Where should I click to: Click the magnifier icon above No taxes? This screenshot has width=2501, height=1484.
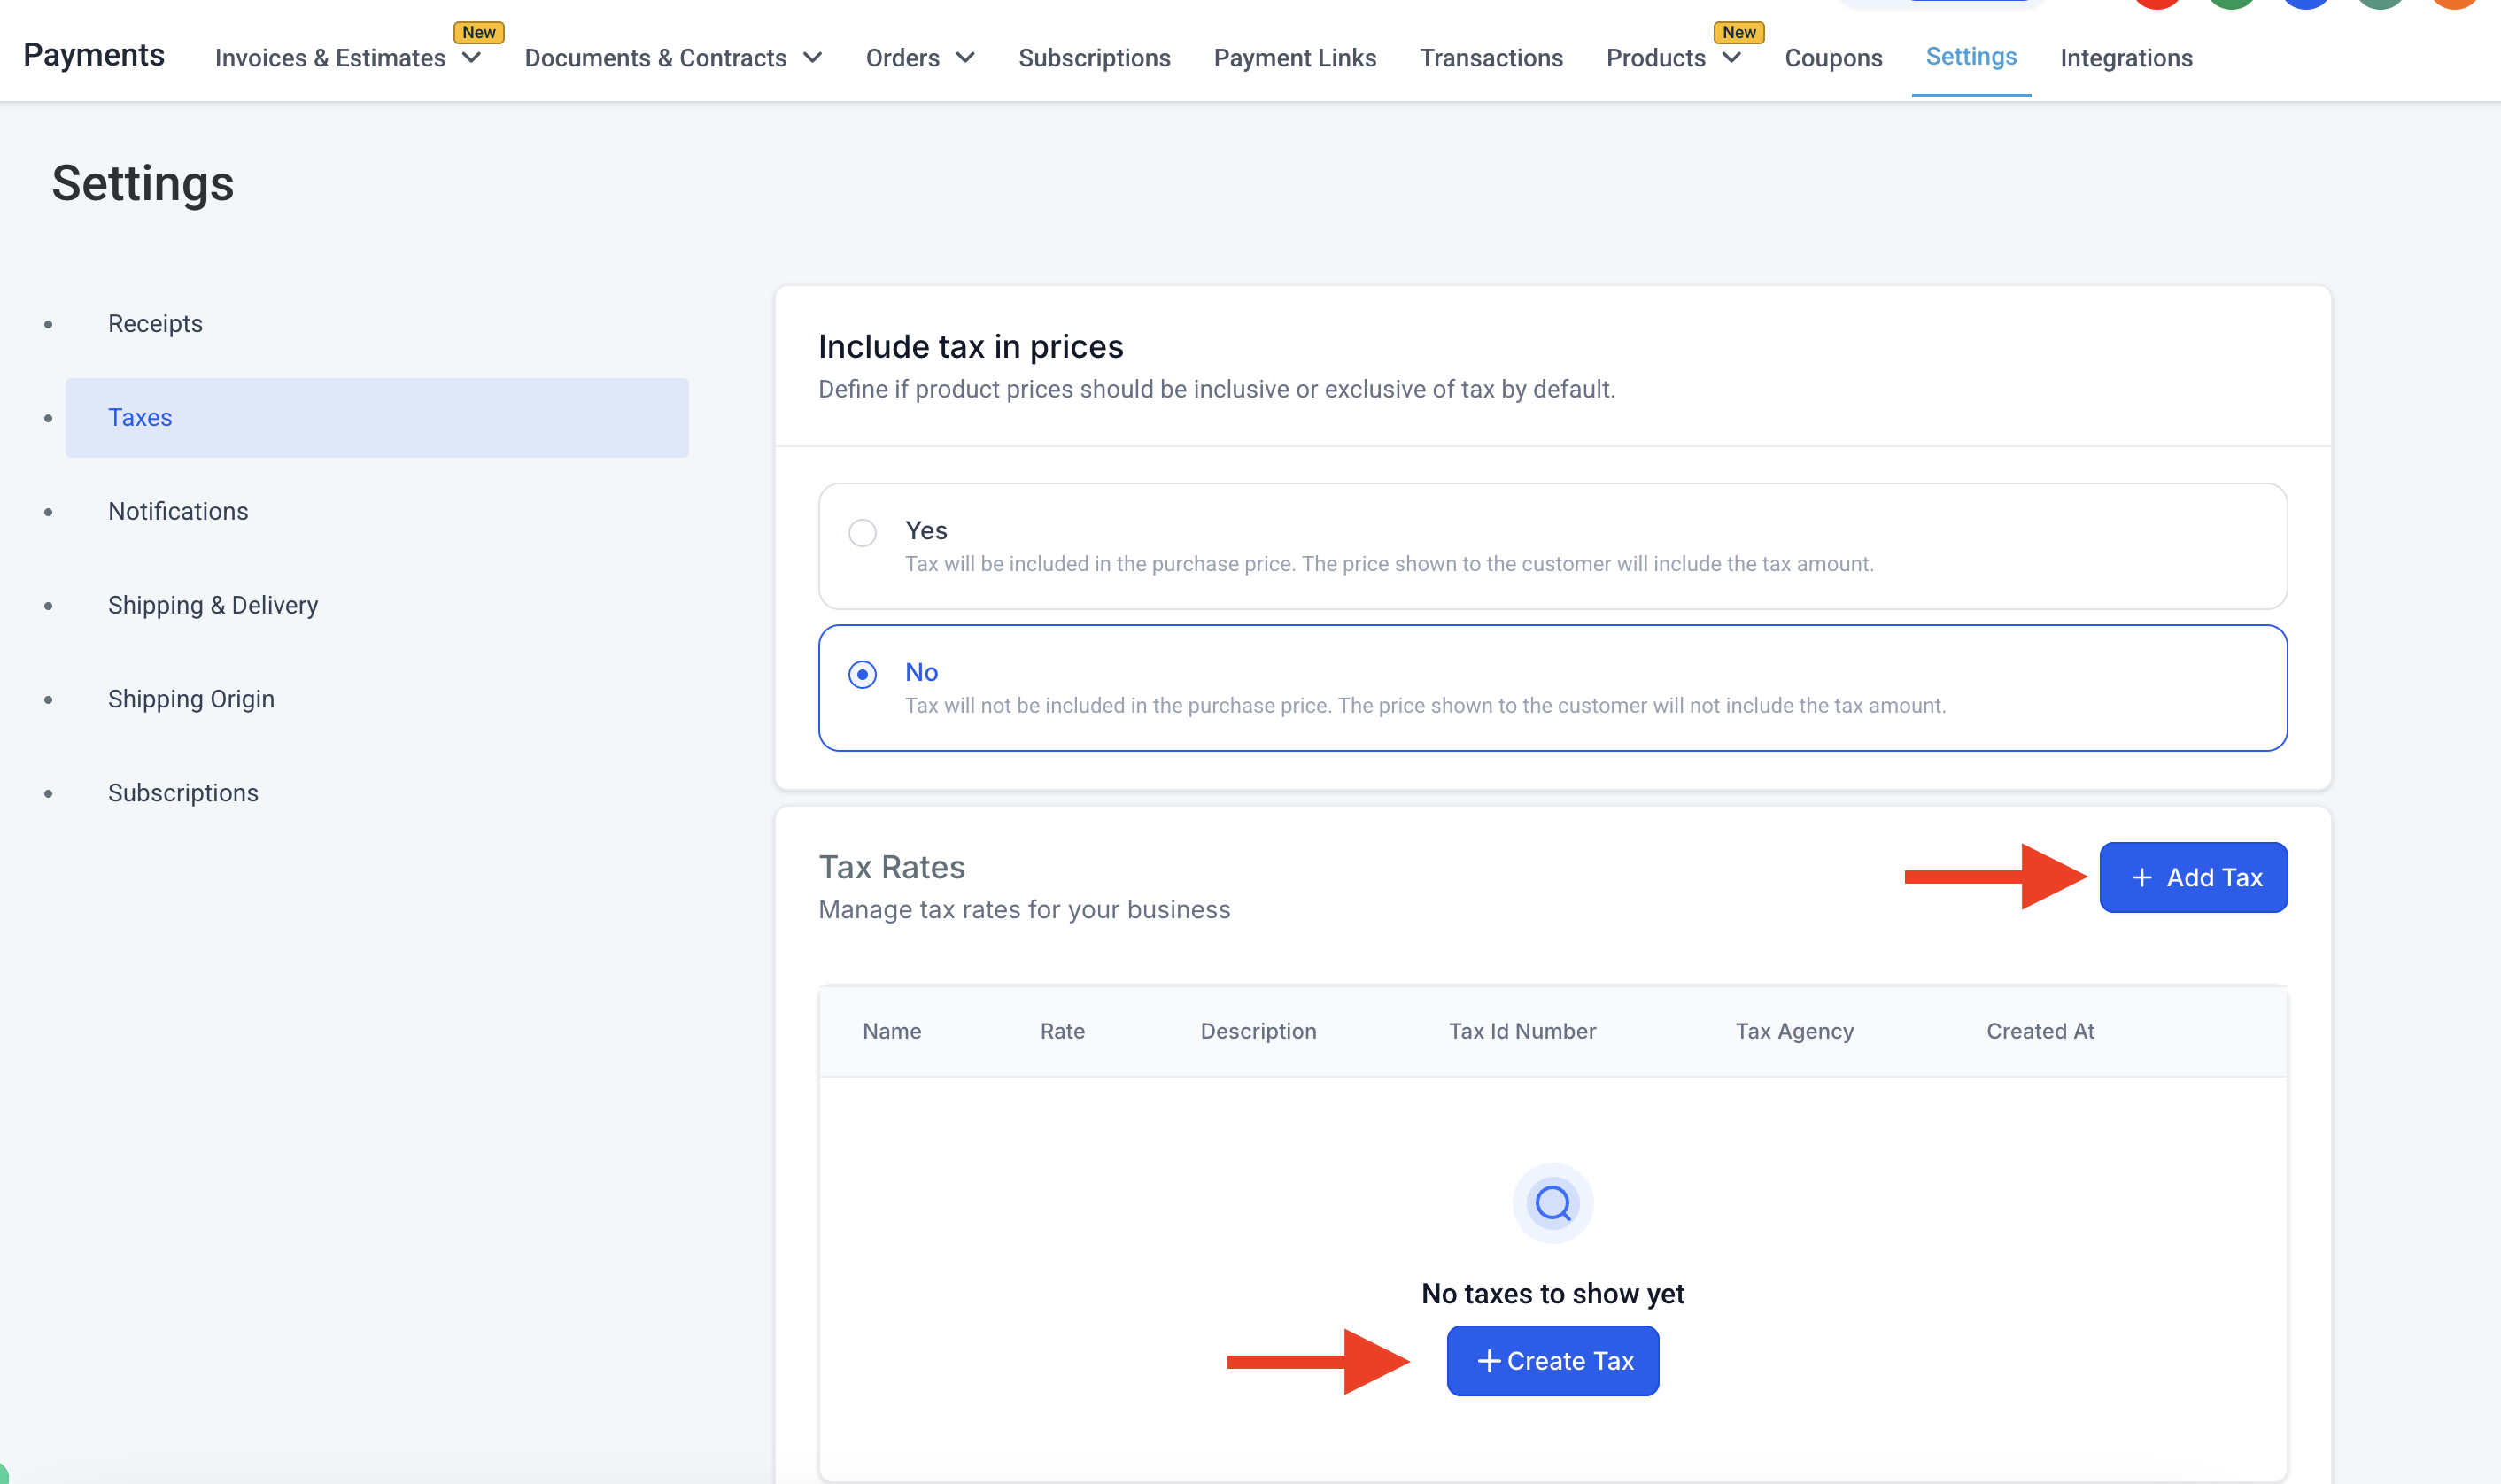[x=1552, y=1203]
